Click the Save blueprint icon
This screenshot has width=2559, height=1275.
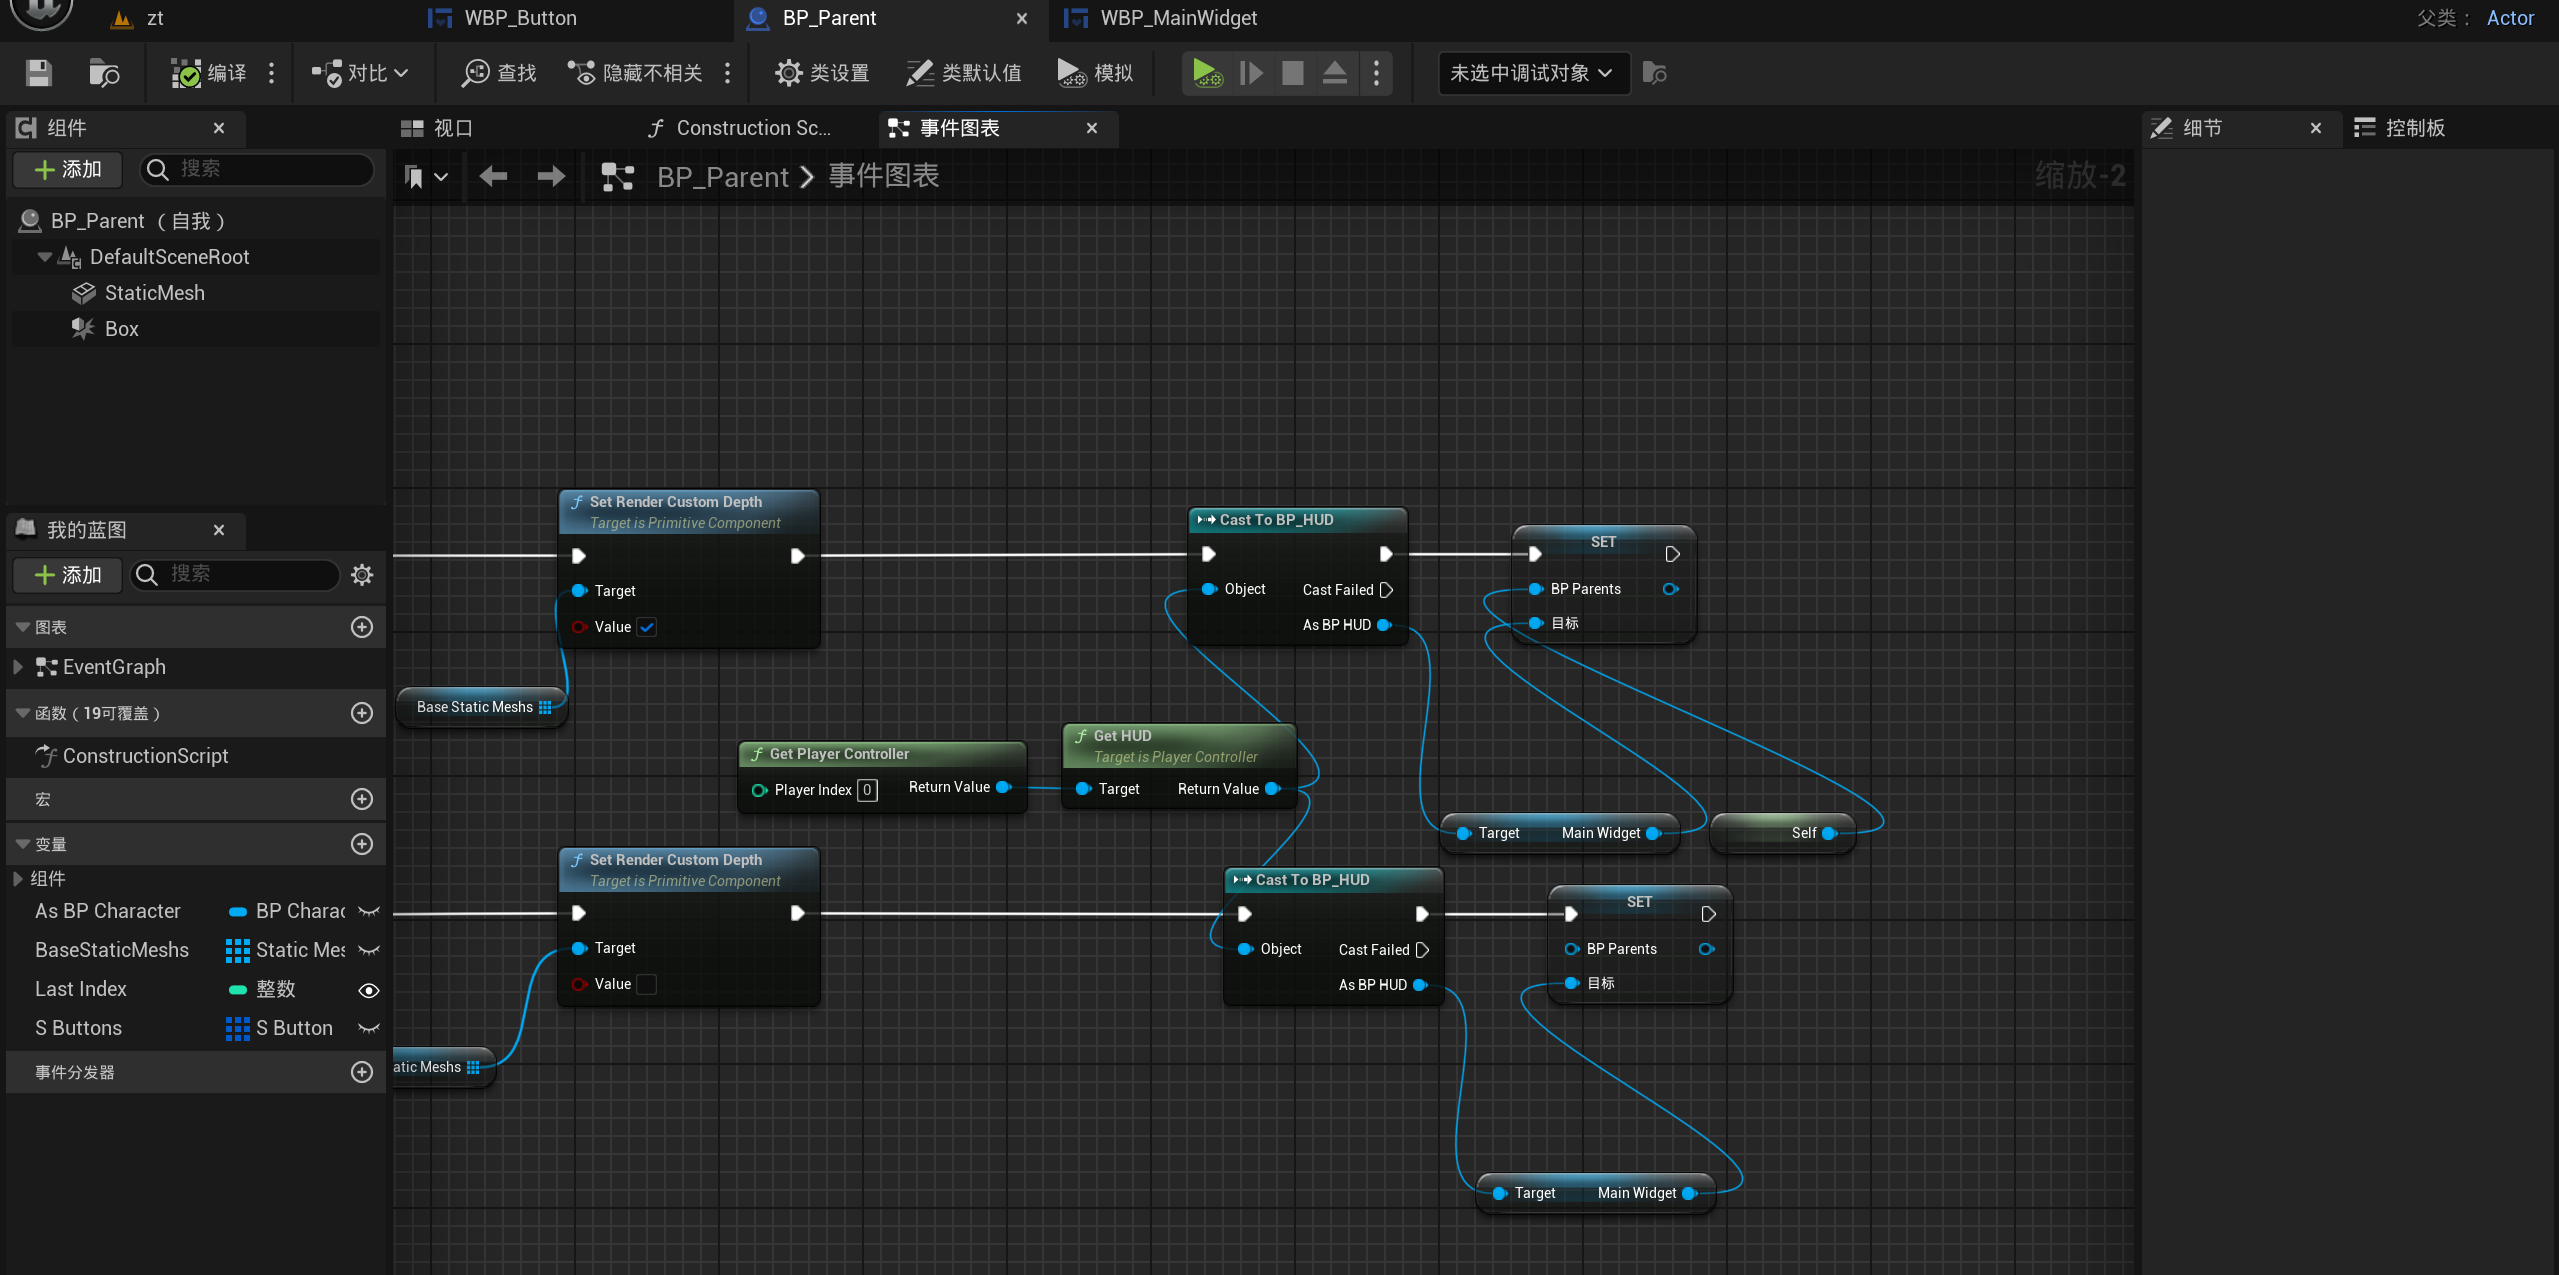(39, 73)
